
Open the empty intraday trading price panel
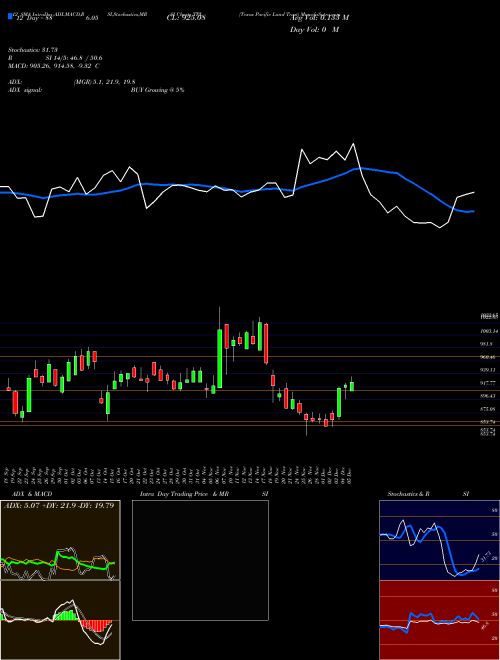coord(200,560)
